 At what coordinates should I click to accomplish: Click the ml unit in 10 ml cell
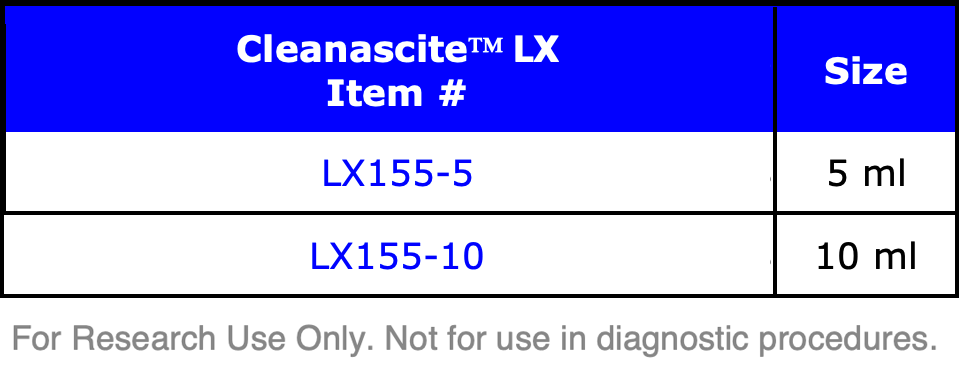(893, 256)
